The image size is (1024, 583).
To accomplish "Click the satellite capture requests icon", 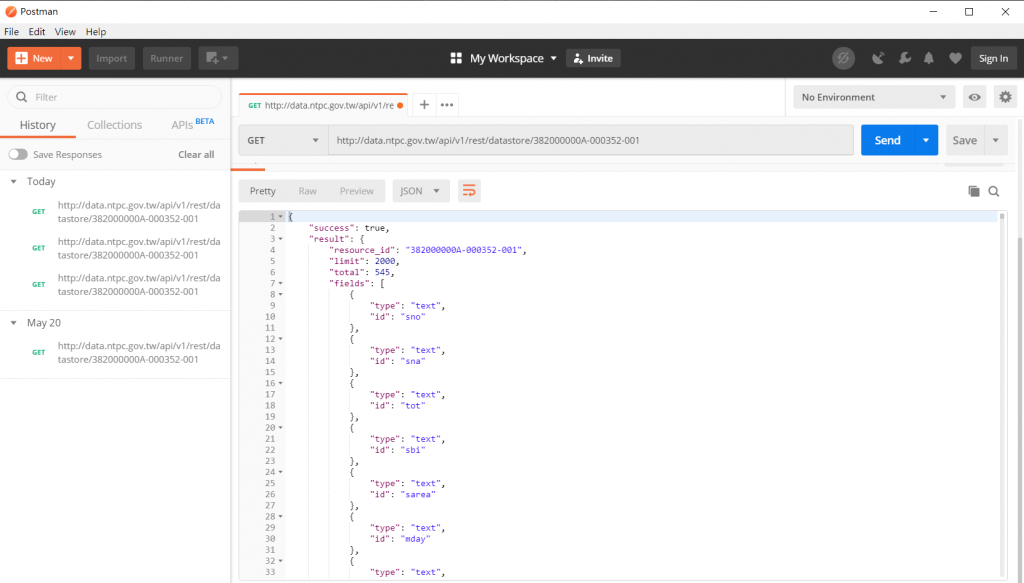I will tap(878, 58).
